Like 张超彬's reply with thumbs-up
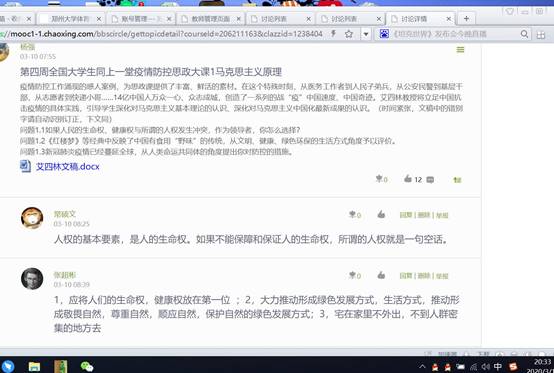The image size is (554, 373). point(381,275)
